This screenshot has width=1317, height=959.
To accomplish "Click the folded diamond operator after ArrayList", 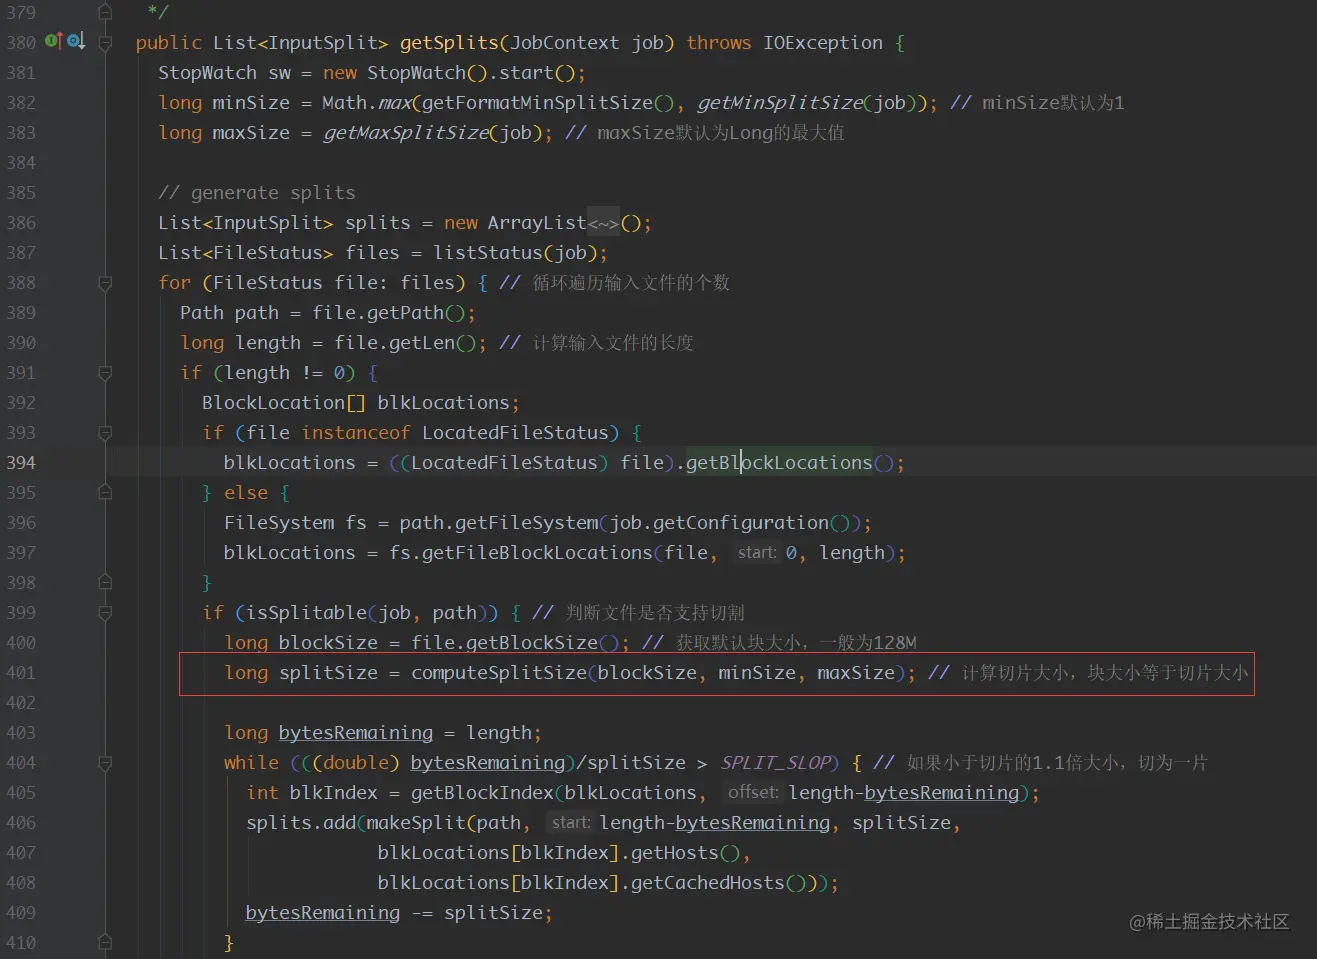I will coord(603,223).
